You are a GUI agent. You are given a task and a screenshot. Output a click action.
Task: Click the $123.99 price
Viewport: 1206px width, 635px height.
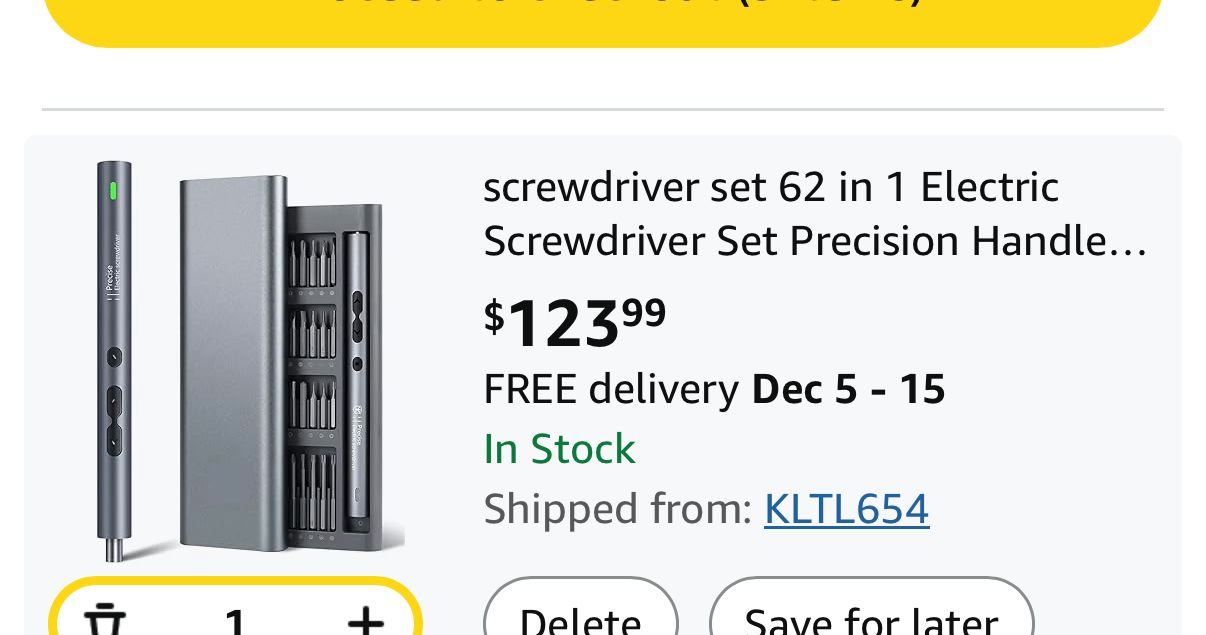point(575,322)
